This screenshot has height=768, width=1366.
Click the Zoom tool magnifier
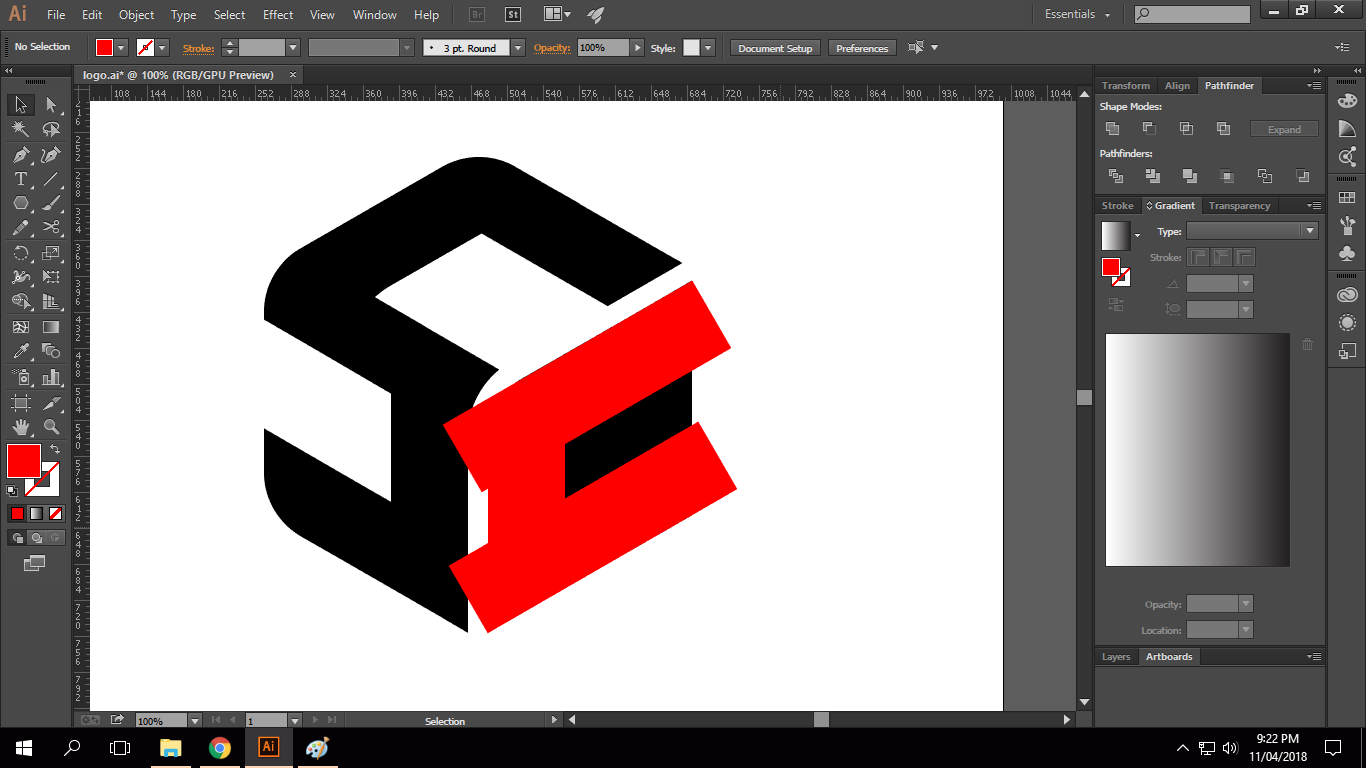pos(51,427)
